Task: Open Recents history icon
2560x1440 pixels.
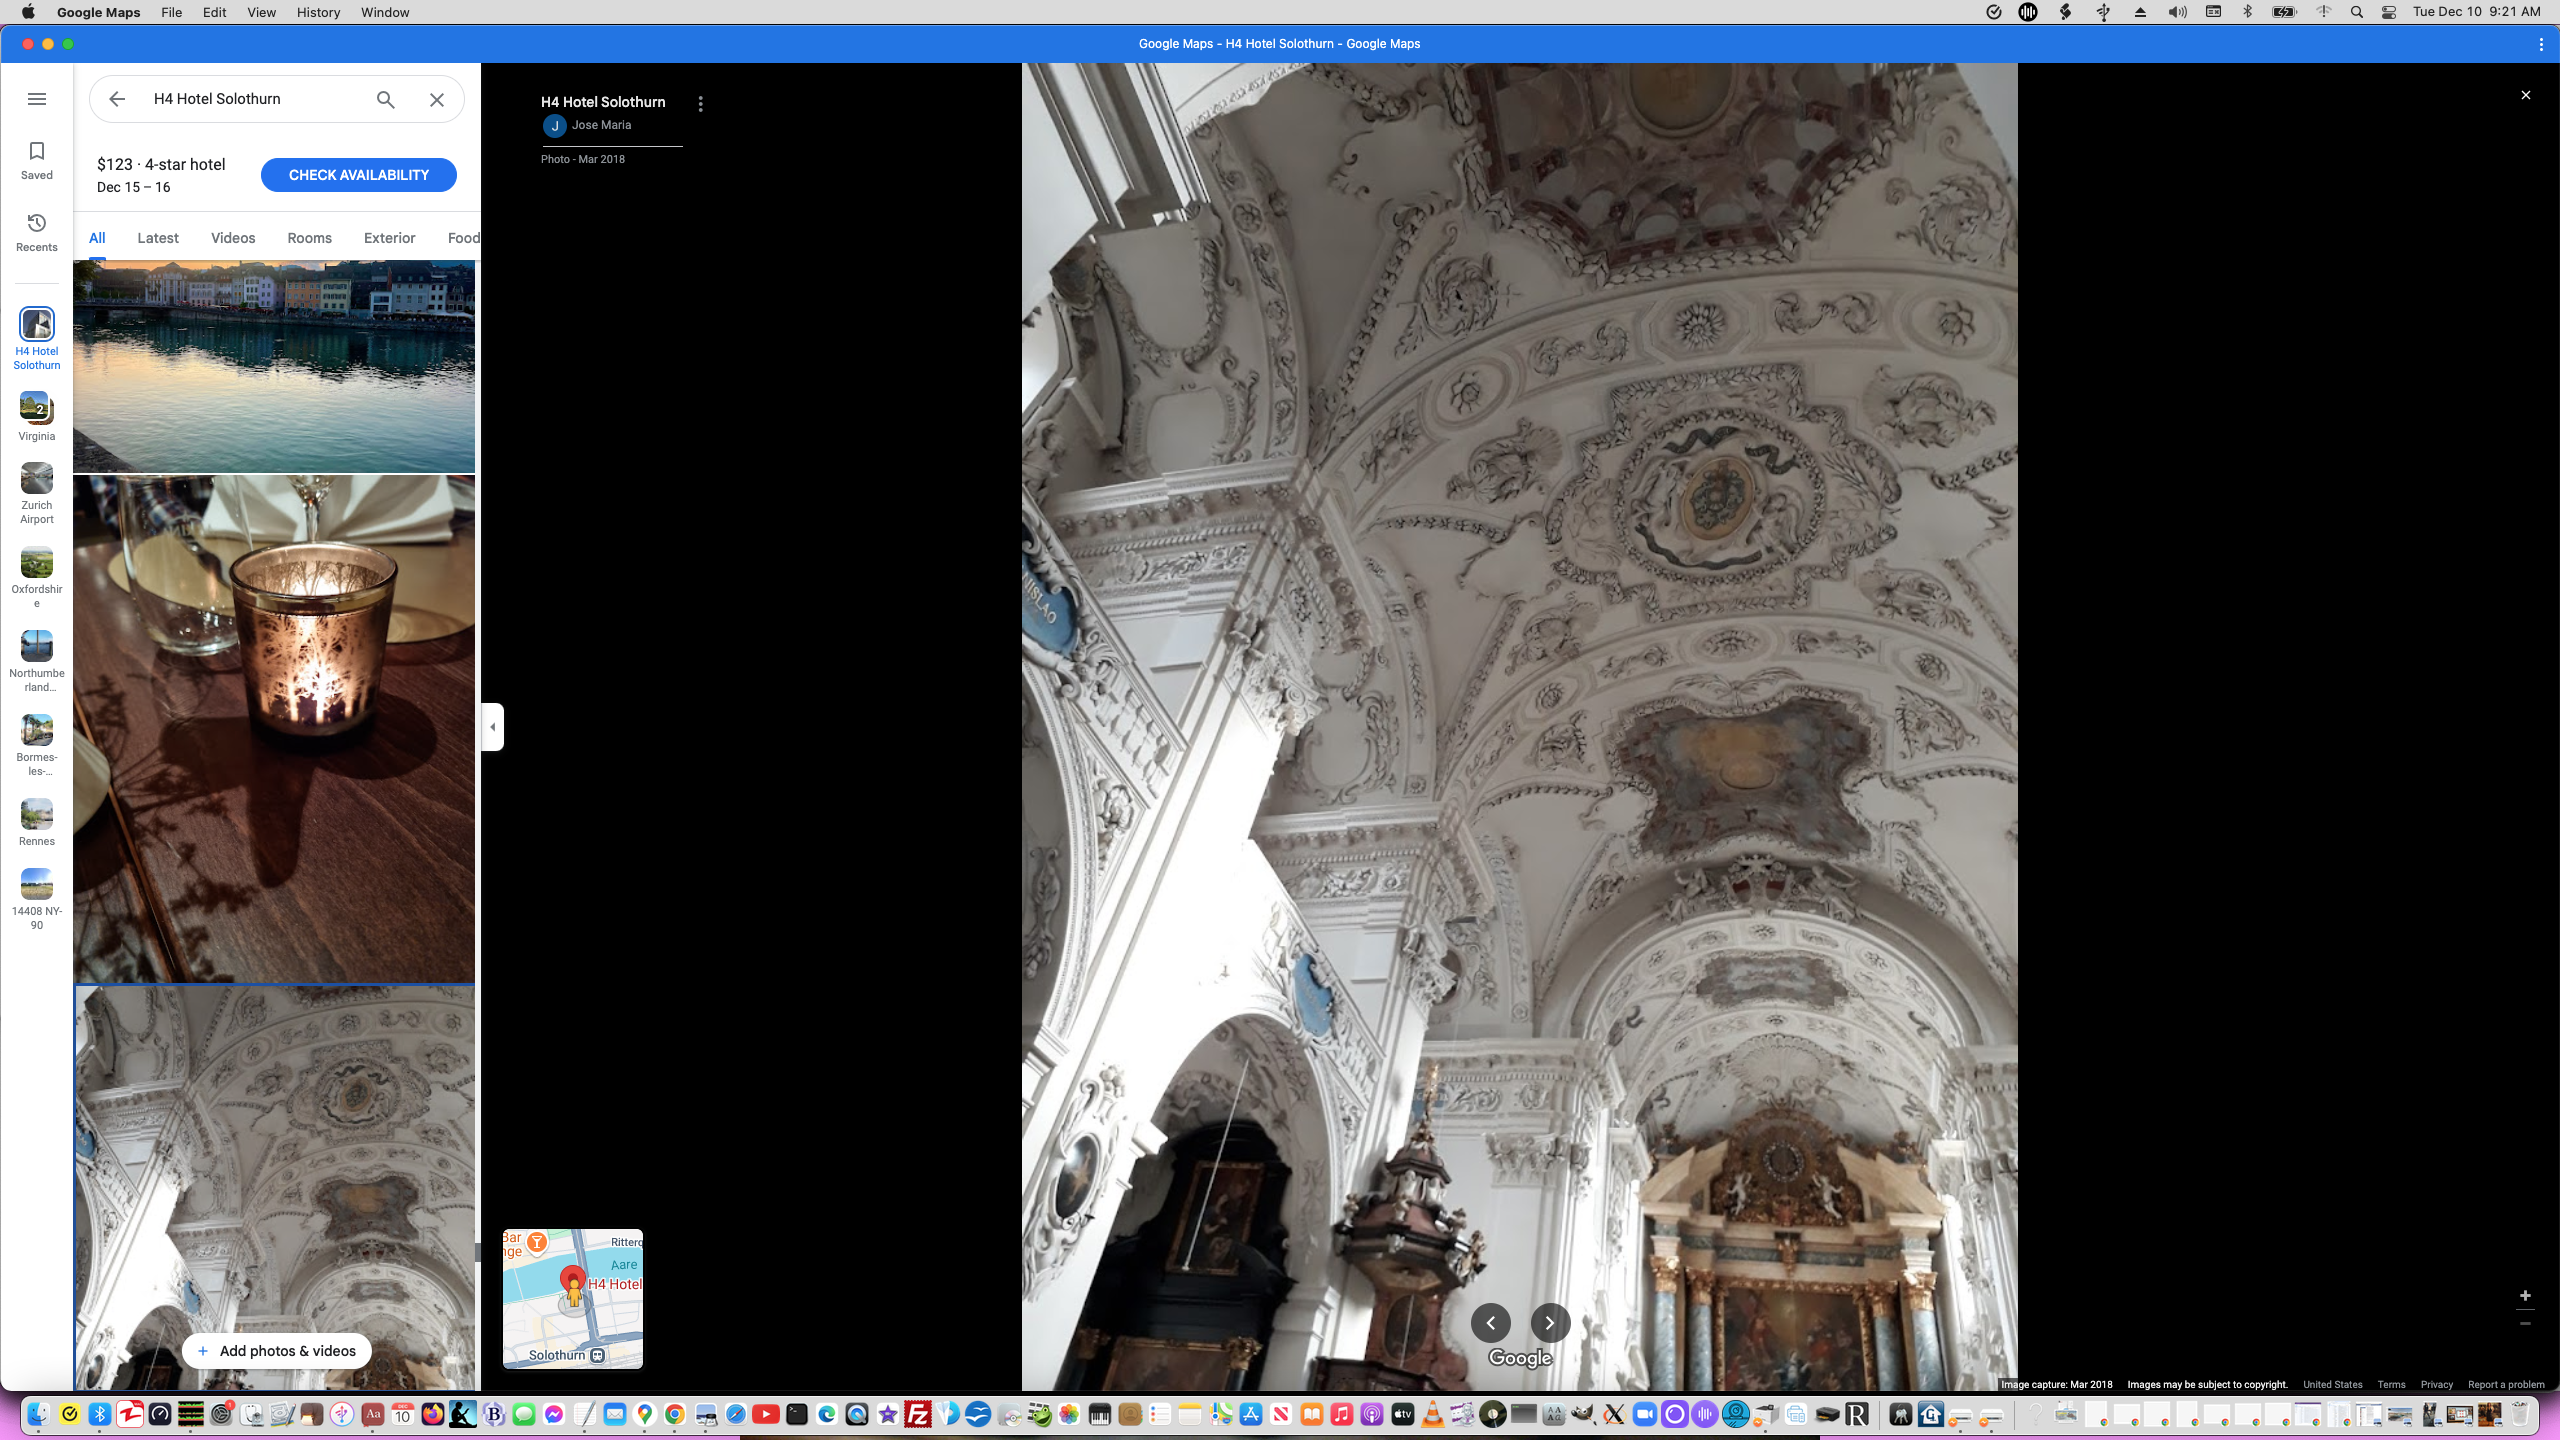Action: pyautogui.click(x=37, y=232)
